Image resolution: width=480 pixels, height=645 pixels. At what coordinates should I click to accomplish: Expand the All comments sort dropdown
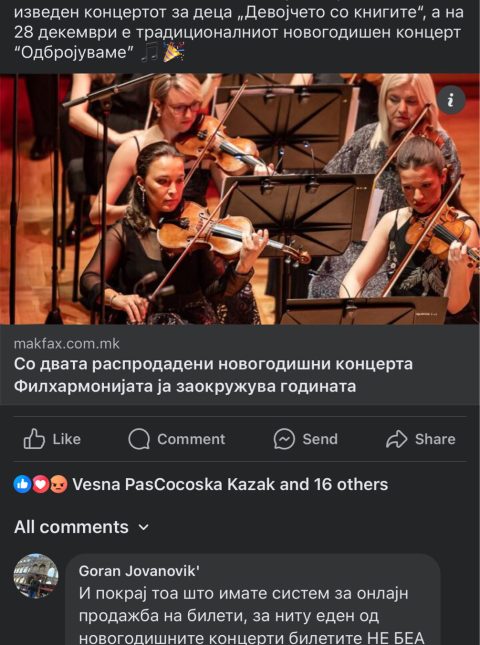click(x=81, y=527)
